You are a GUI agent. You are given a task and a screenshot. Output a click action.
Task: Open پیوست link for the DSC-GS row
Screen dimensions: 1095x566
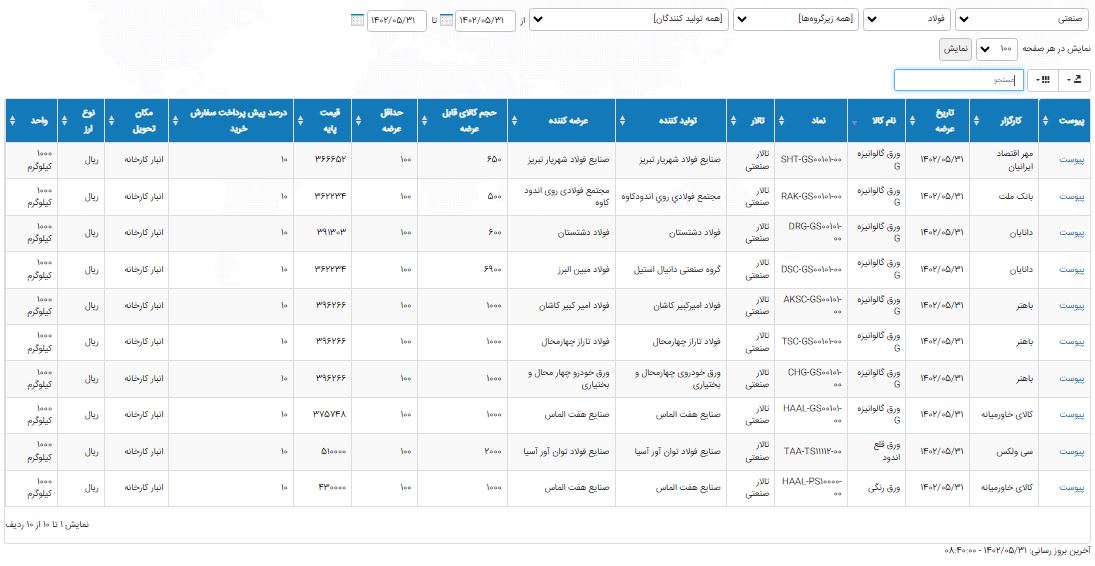tap(1072, 269)
